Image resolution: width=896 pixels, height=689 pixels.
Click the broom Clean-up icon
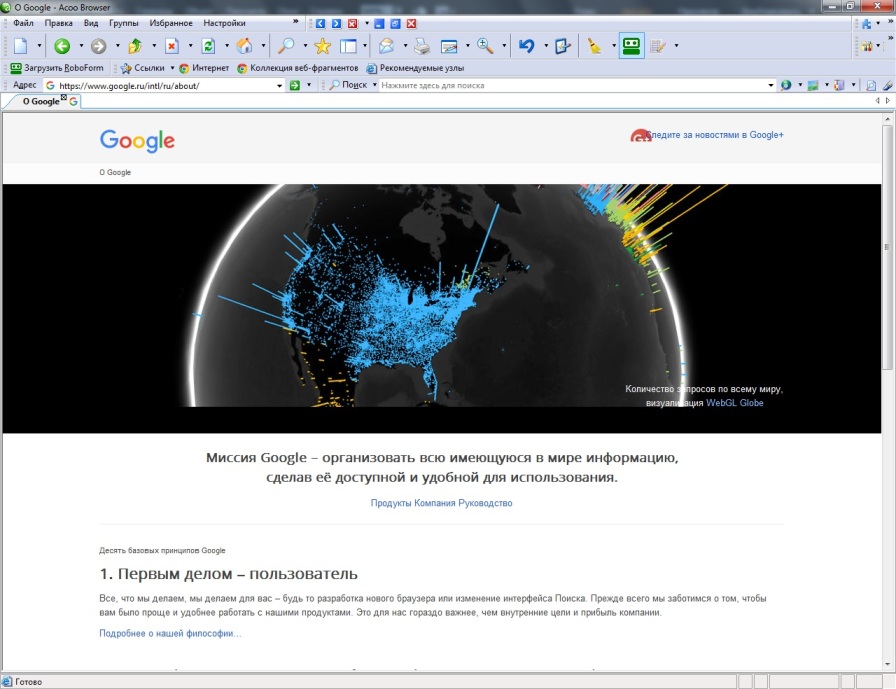pos(594,46)
